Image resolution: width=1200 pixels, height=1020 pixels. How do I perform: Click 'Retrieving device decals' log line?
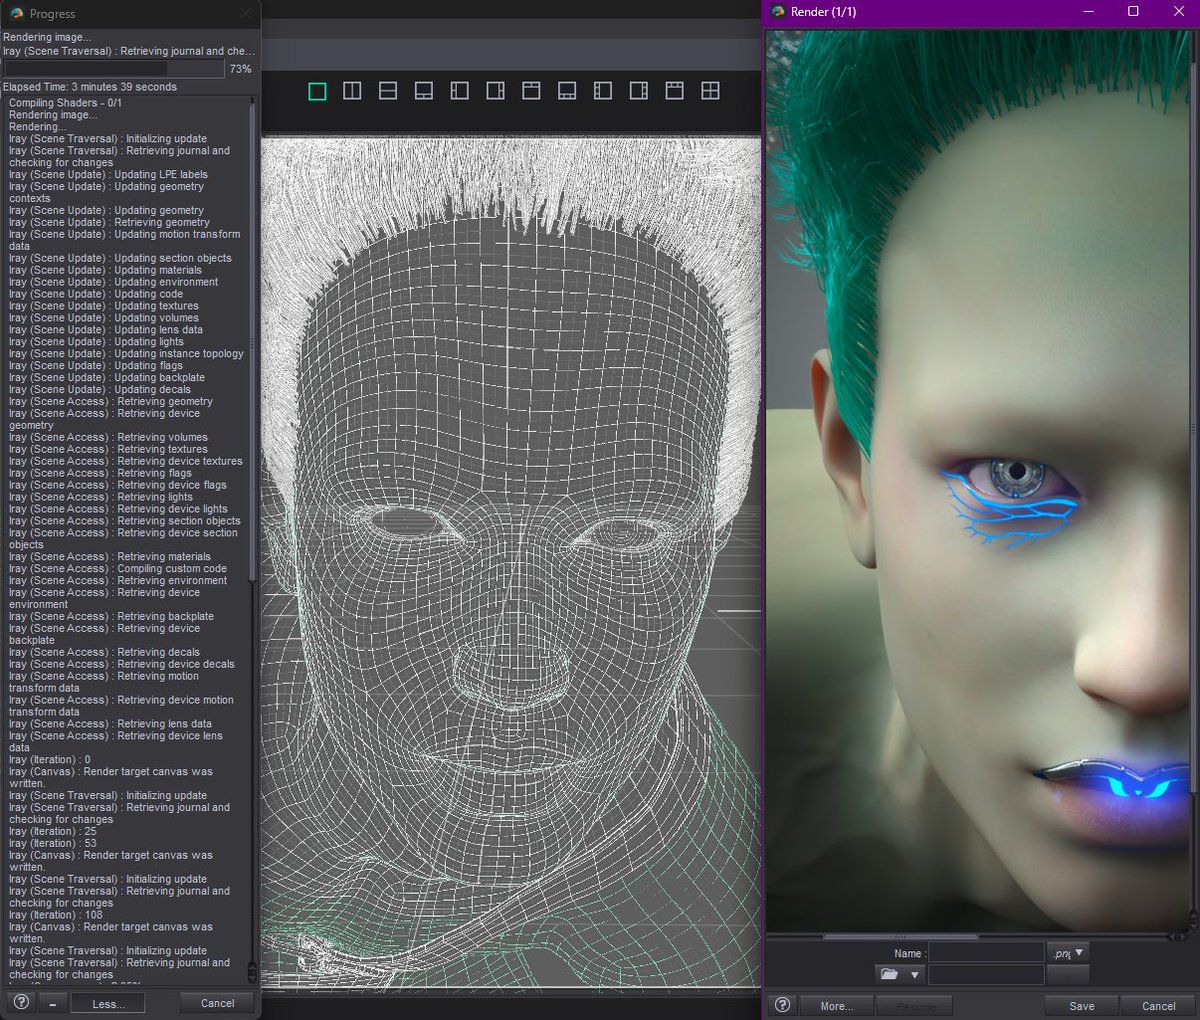[x=122, y=664]
